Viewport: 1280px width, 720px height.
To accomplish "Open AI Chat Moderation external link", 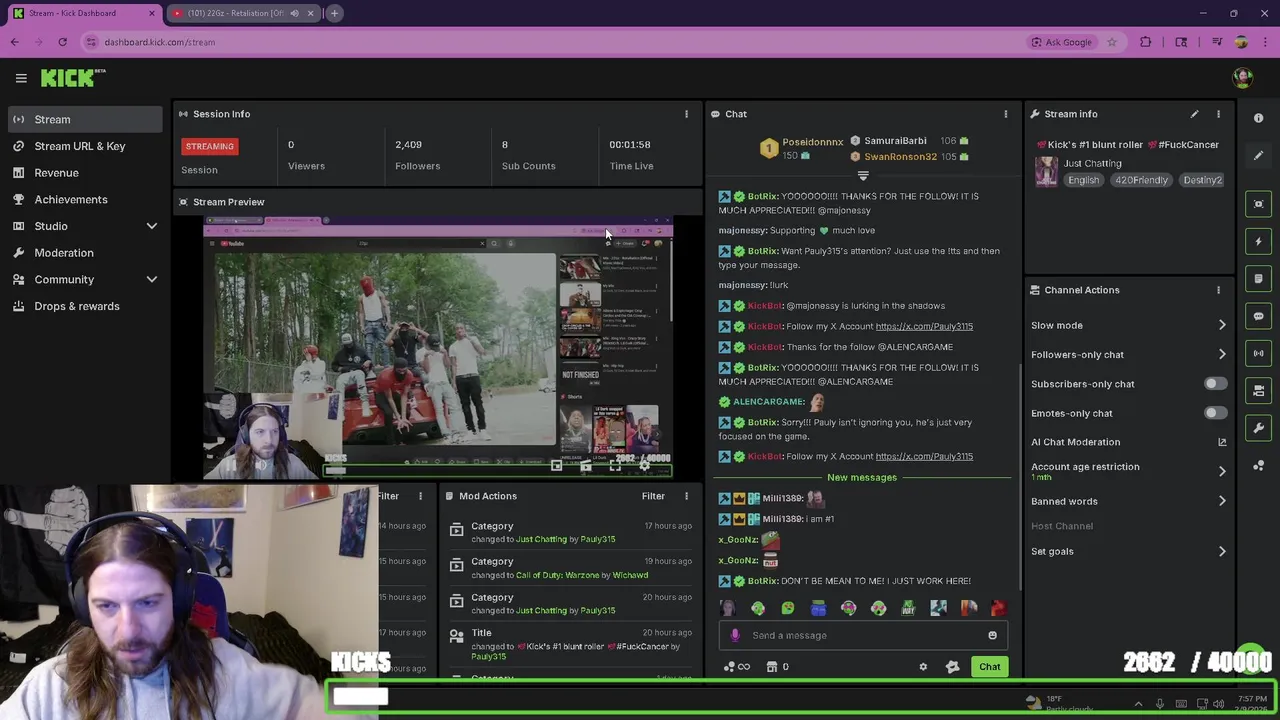I will click(1222, 442).
